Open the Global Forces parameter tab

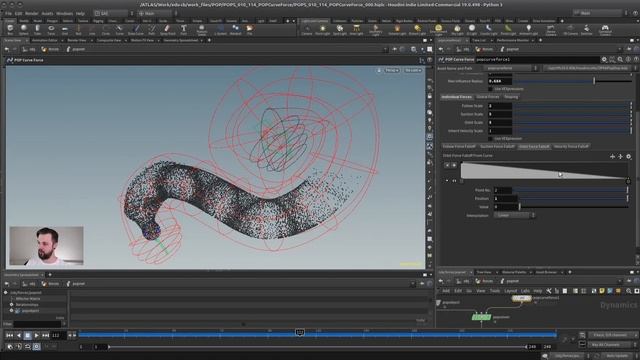pos(488,97)
